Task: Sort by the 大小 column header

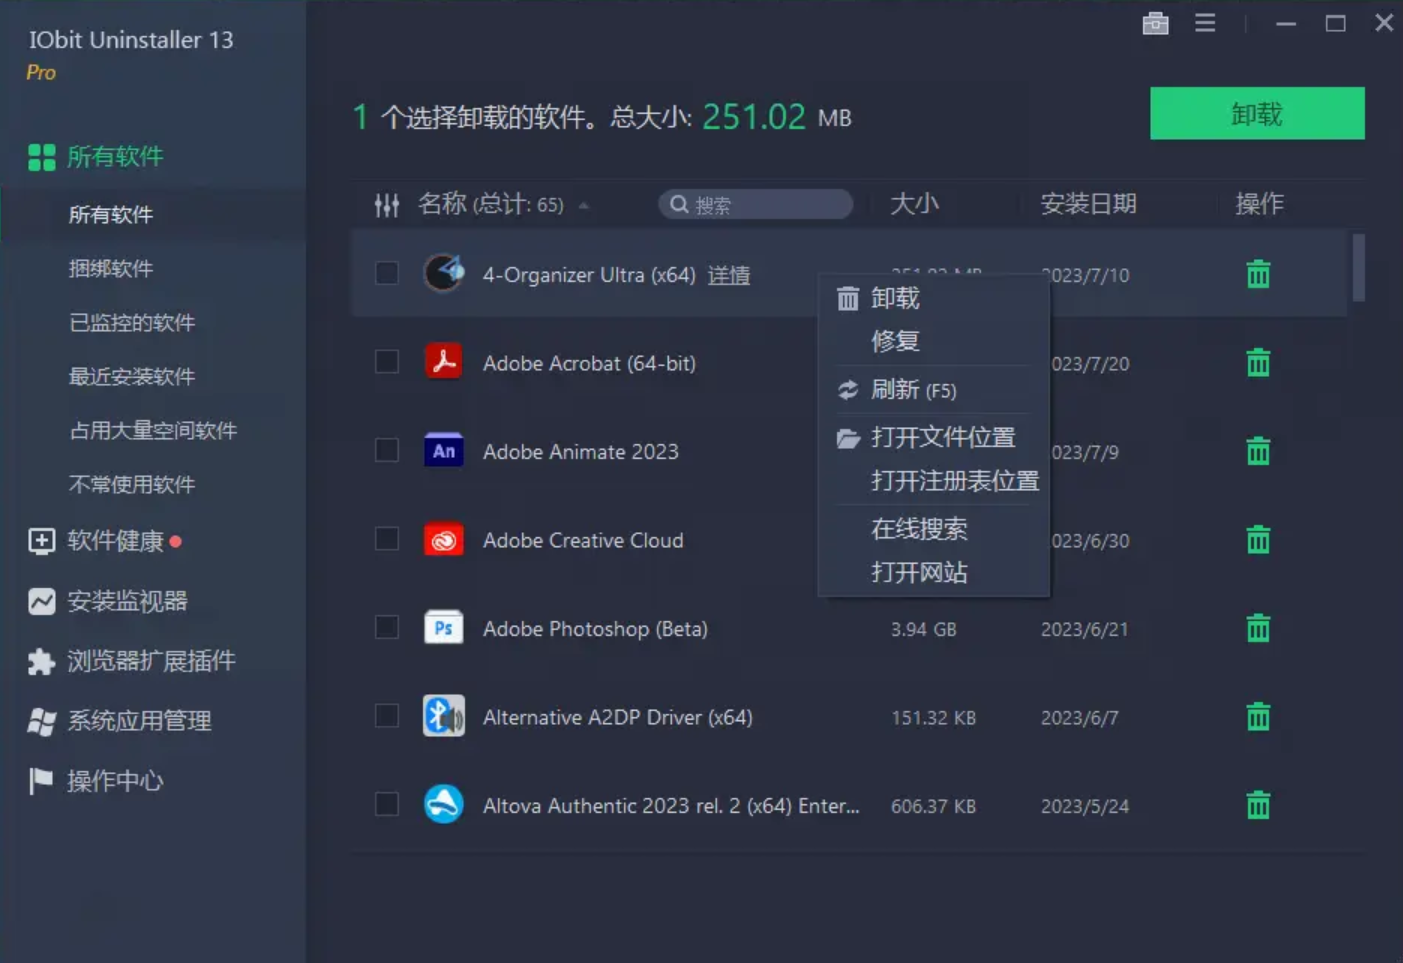Action: 914,204
